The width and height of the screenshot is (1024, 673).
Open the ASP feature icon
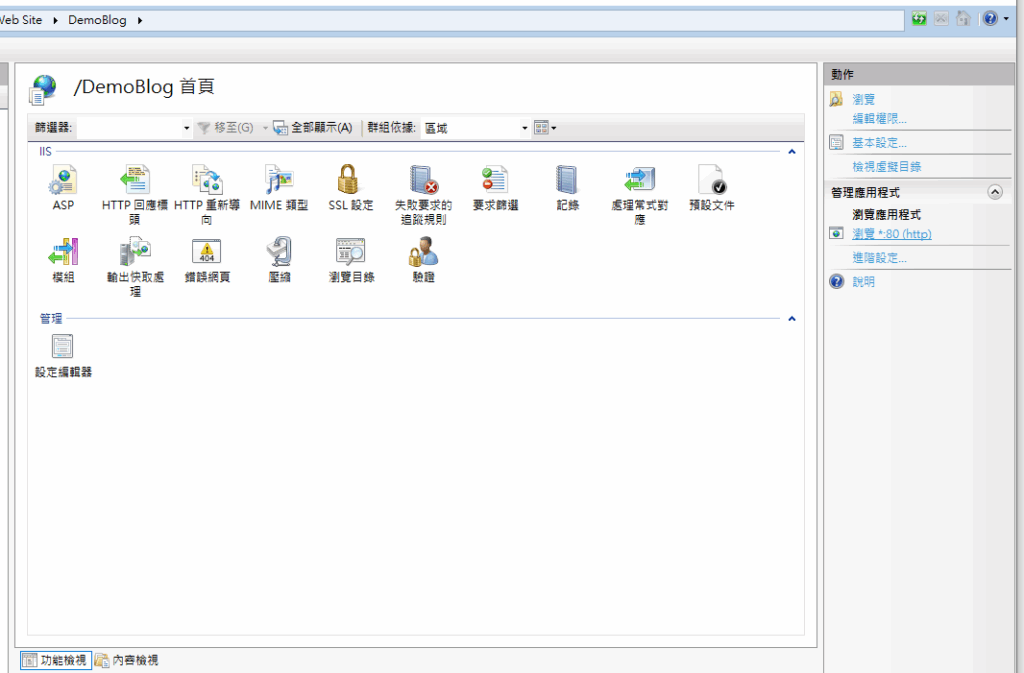[63, 181]
